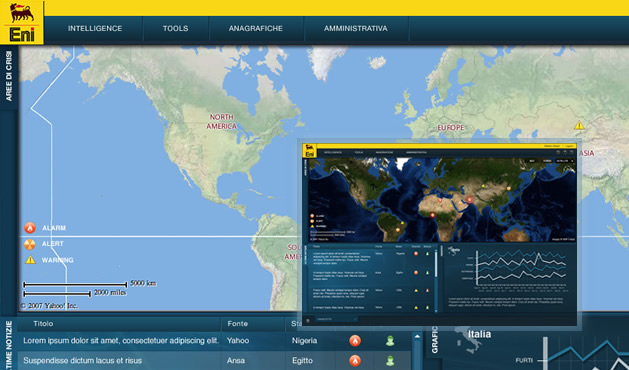Open the AMMINISTRATIVA menu
629x370 pixels.
click(x=355, y=28)
